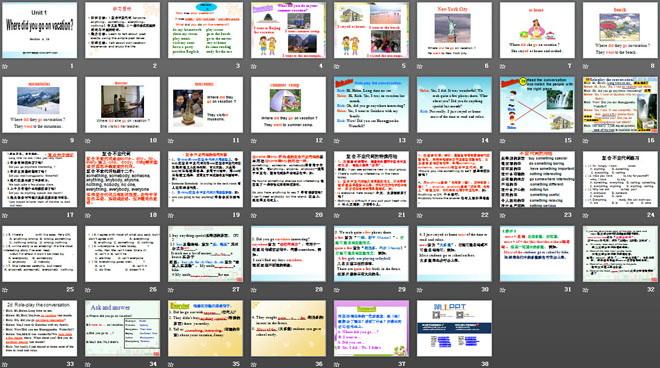Viewport: 660px width, 368px height.
Task: Select slide 5 stayed at home thumbnail
Action: tap(371, 30)
